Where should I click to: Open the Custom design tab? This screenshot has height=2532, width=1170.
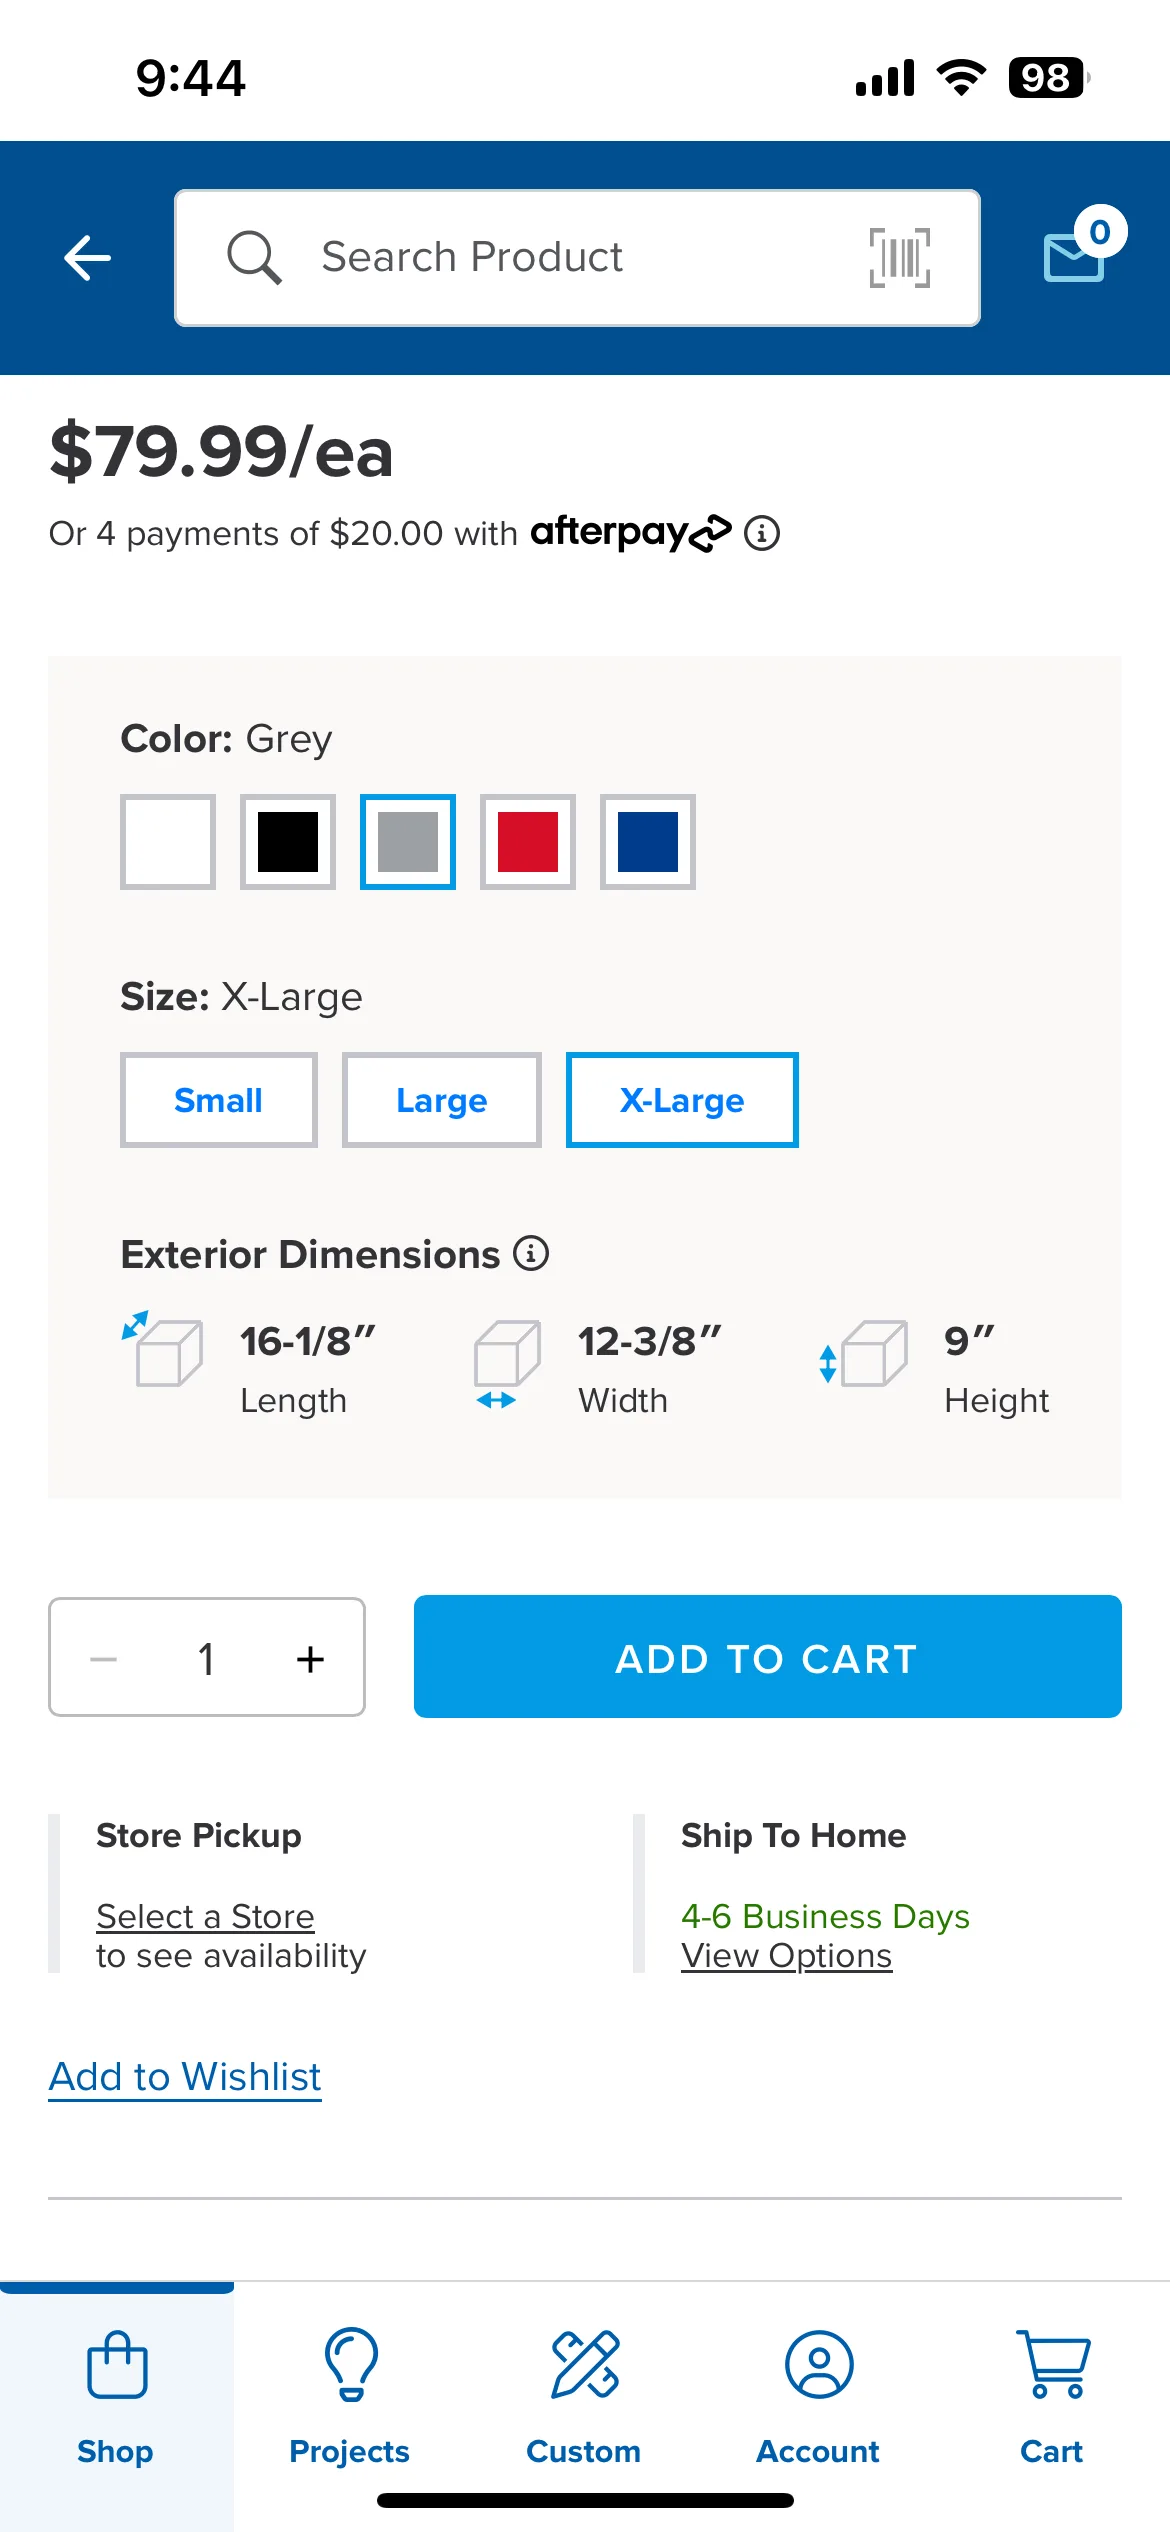point(584,2397)
